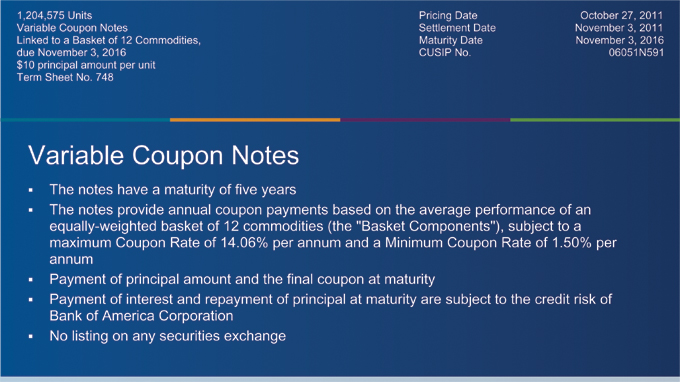Click the October 27, 2011 date

point(621,16)
